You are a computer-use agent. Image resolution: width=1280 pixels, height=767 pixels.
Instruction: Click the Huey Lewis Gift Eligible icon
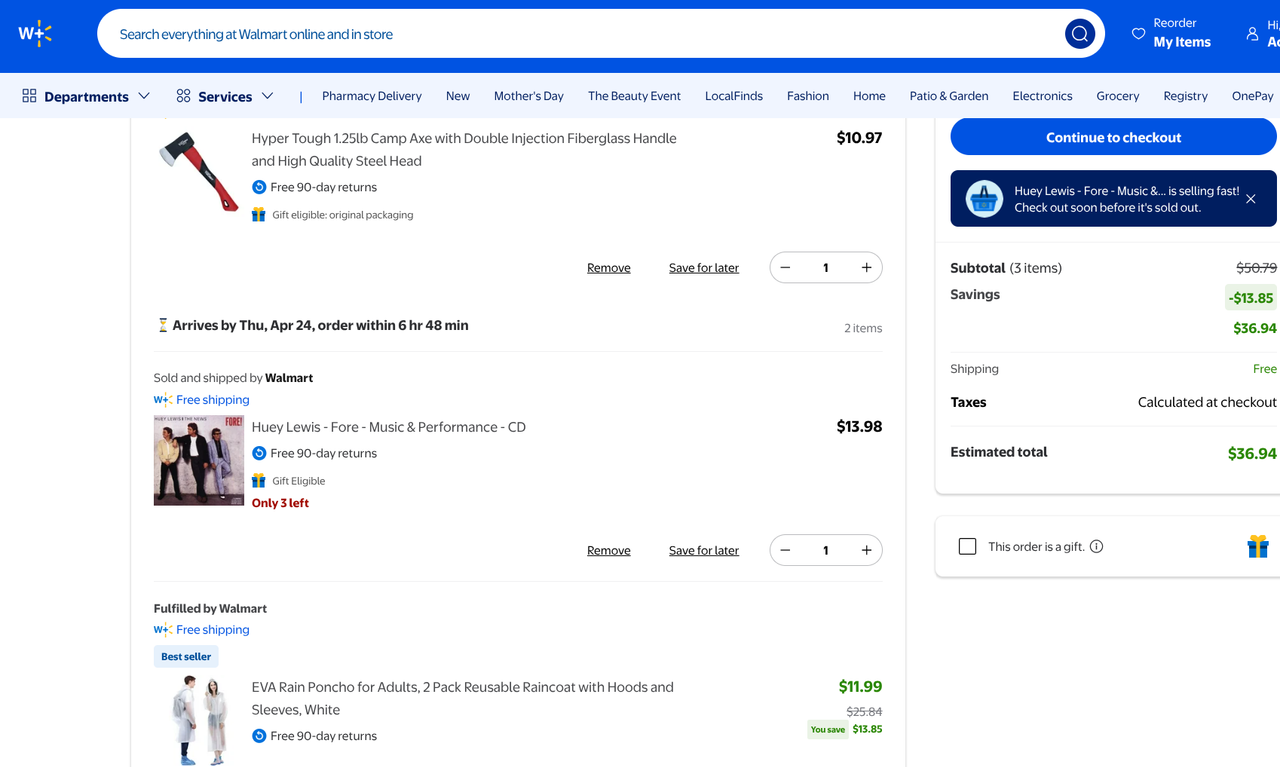[x=259, y=480]
